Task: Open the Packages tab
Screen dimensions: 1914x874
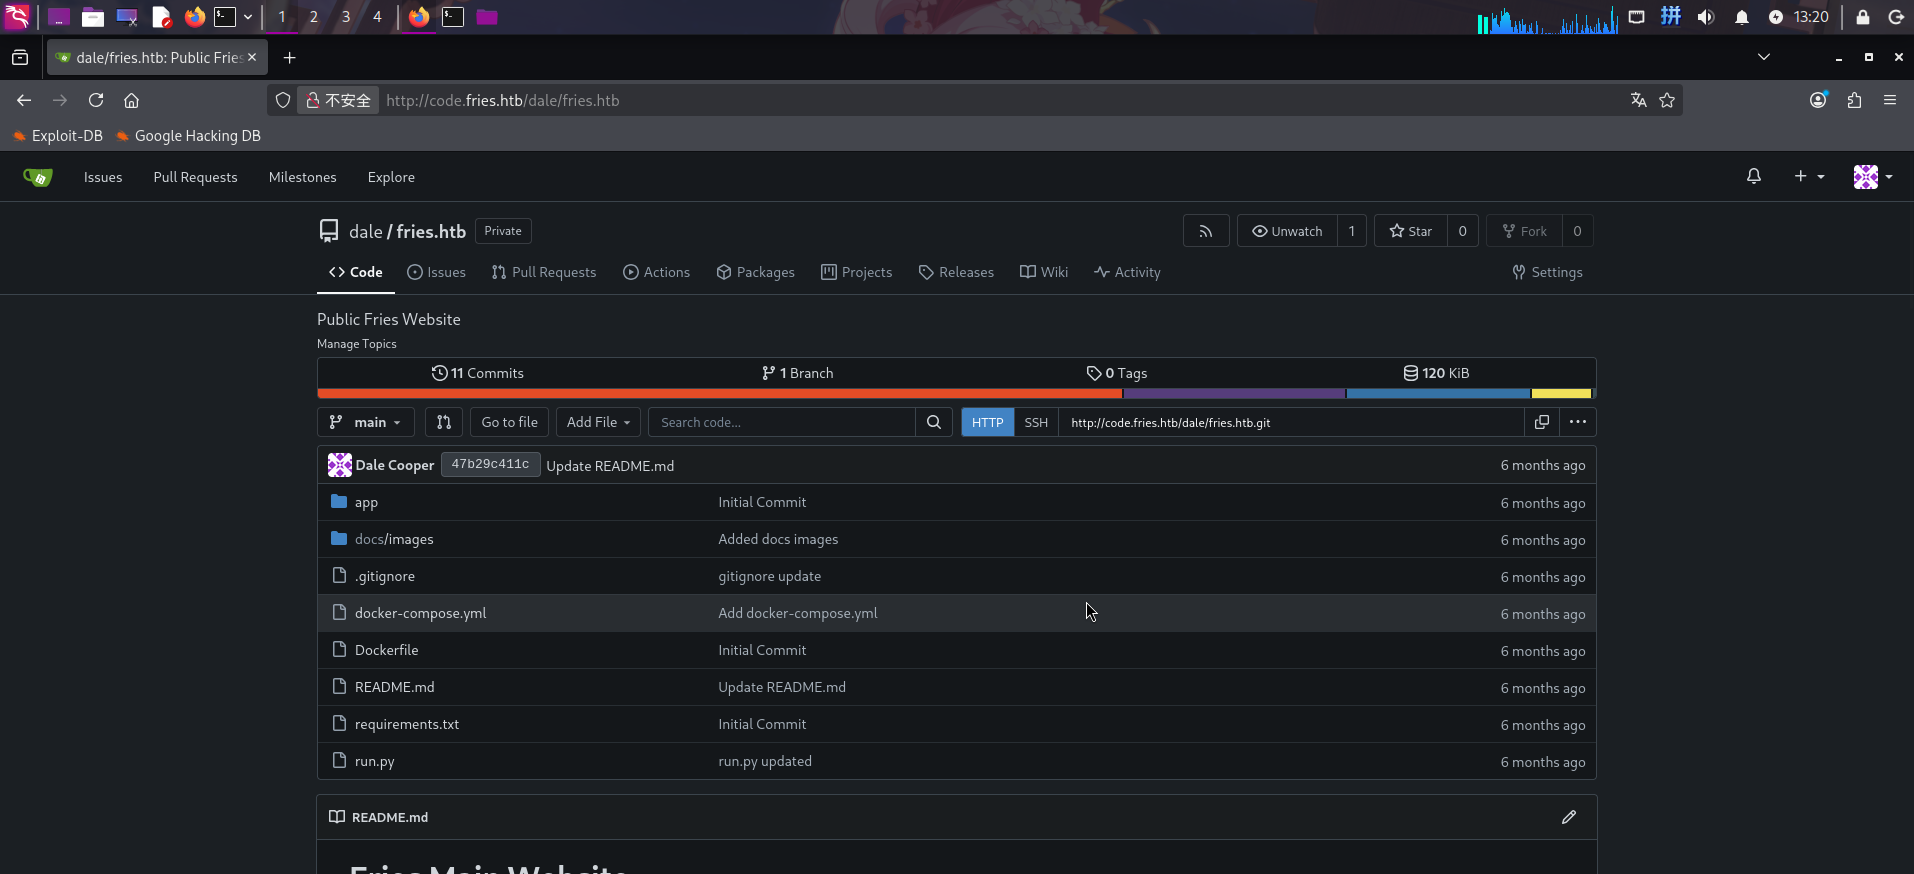Action: [756, 272]
